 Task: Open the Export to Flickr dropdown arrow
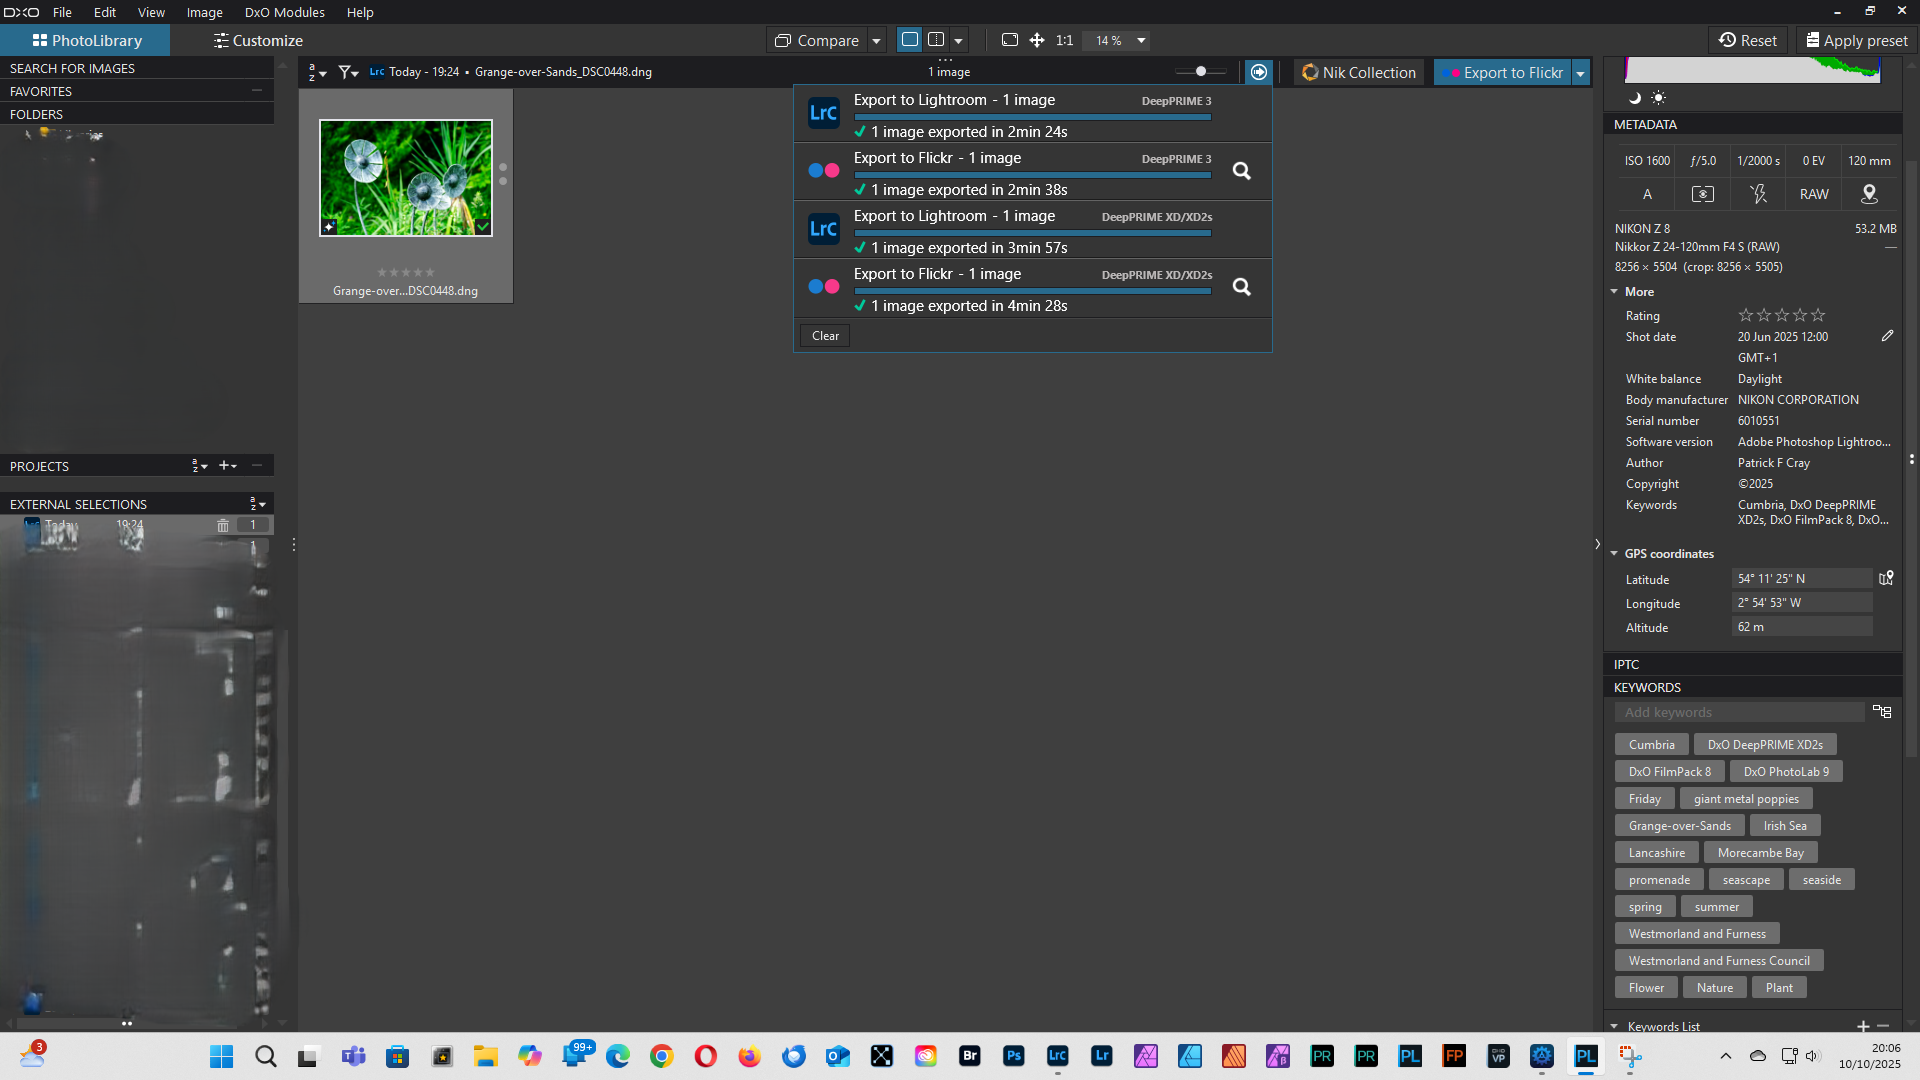1581,73
